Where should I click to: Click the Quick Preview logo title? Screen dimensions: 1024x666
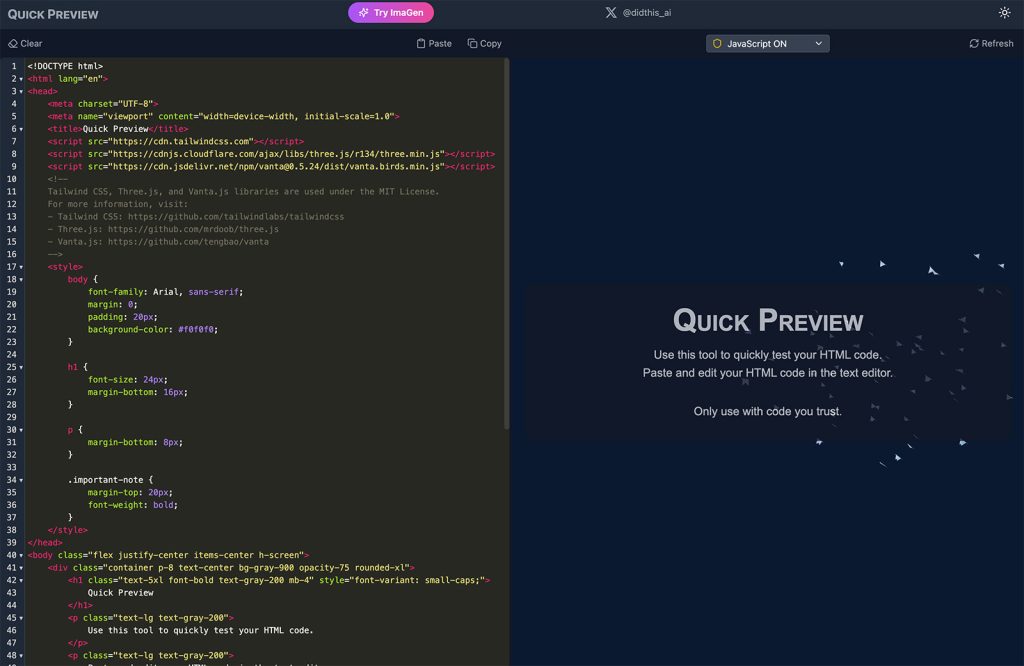point(53,14)
